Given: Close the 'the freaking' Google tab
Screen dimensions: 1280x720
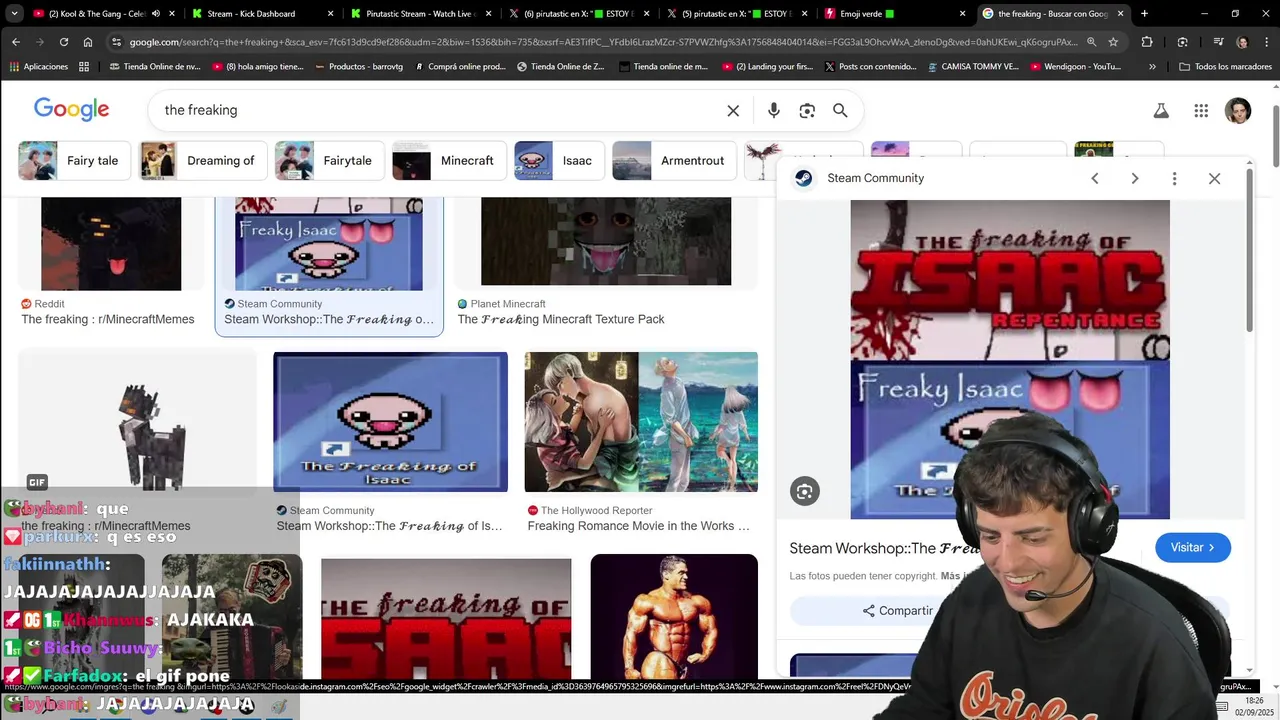Looking at the screenshot, I should click(1120, 14).
